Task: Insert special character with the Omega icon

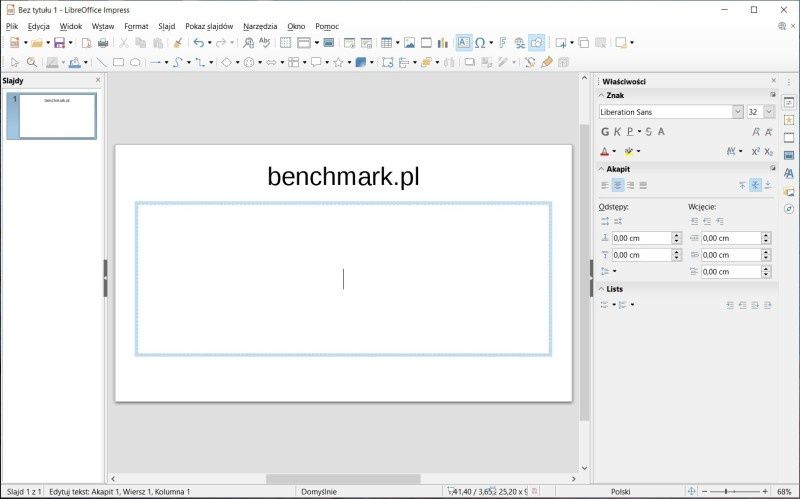Action: pyautogui.click(x=480, y=43)
